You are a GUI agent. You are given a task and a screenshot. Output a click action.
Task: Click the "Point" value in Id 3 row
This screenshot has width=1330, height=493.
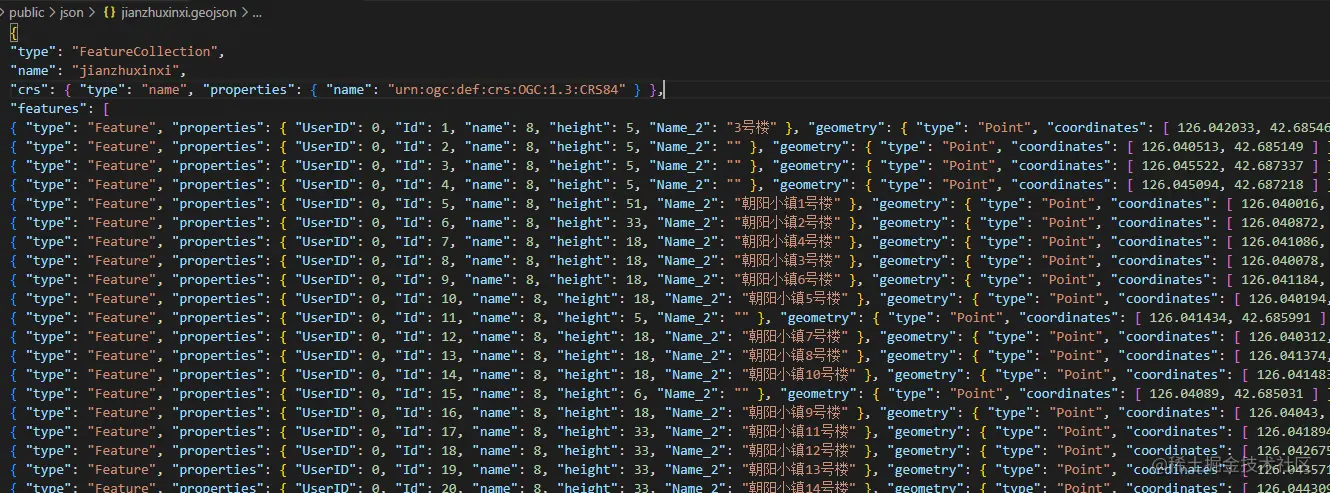(x=967, y=165)
